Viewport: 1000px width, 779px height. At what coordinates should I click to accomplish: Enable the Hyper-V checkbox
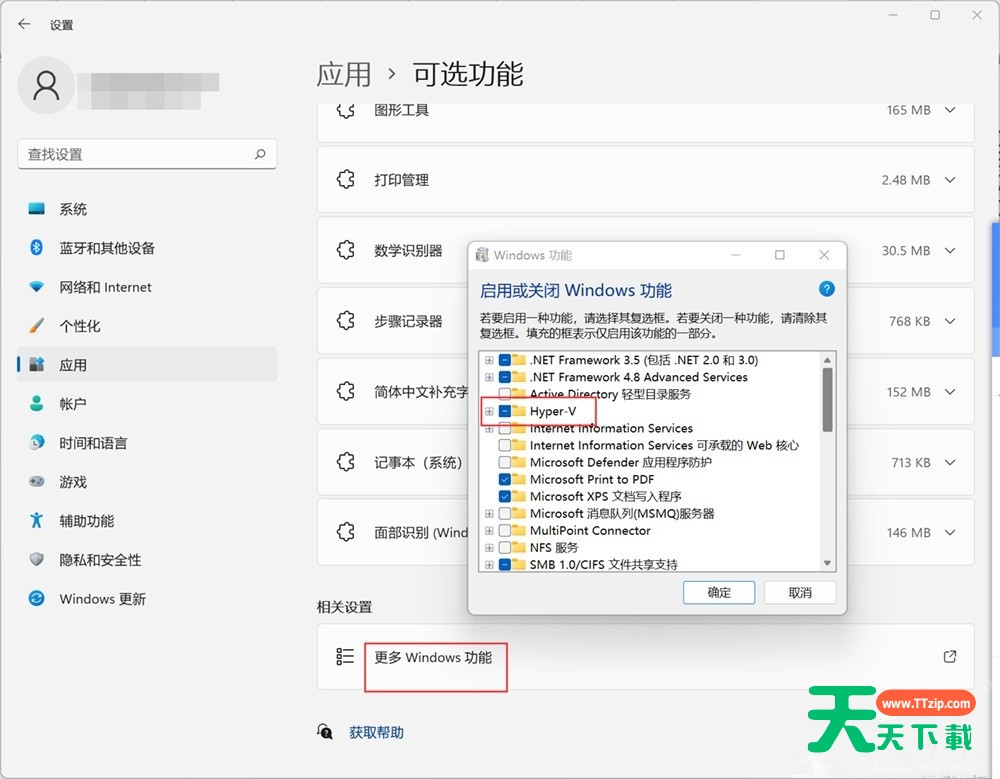(x=506, y=411)
